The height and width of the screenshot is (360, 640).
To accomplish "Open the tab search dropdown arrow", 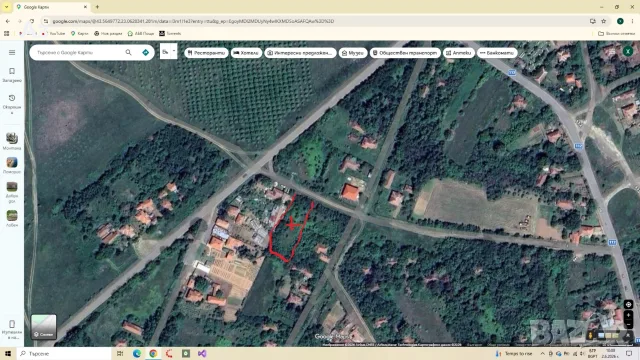I will [x=7, y=7].
